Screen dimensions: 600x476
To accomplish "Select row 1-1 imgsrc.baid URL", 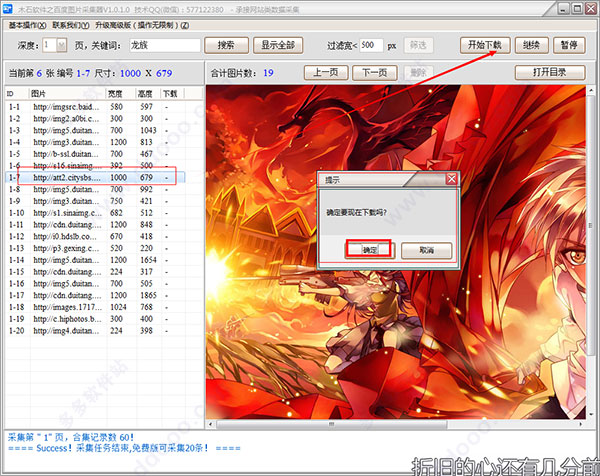I will (x=95, y=107).
